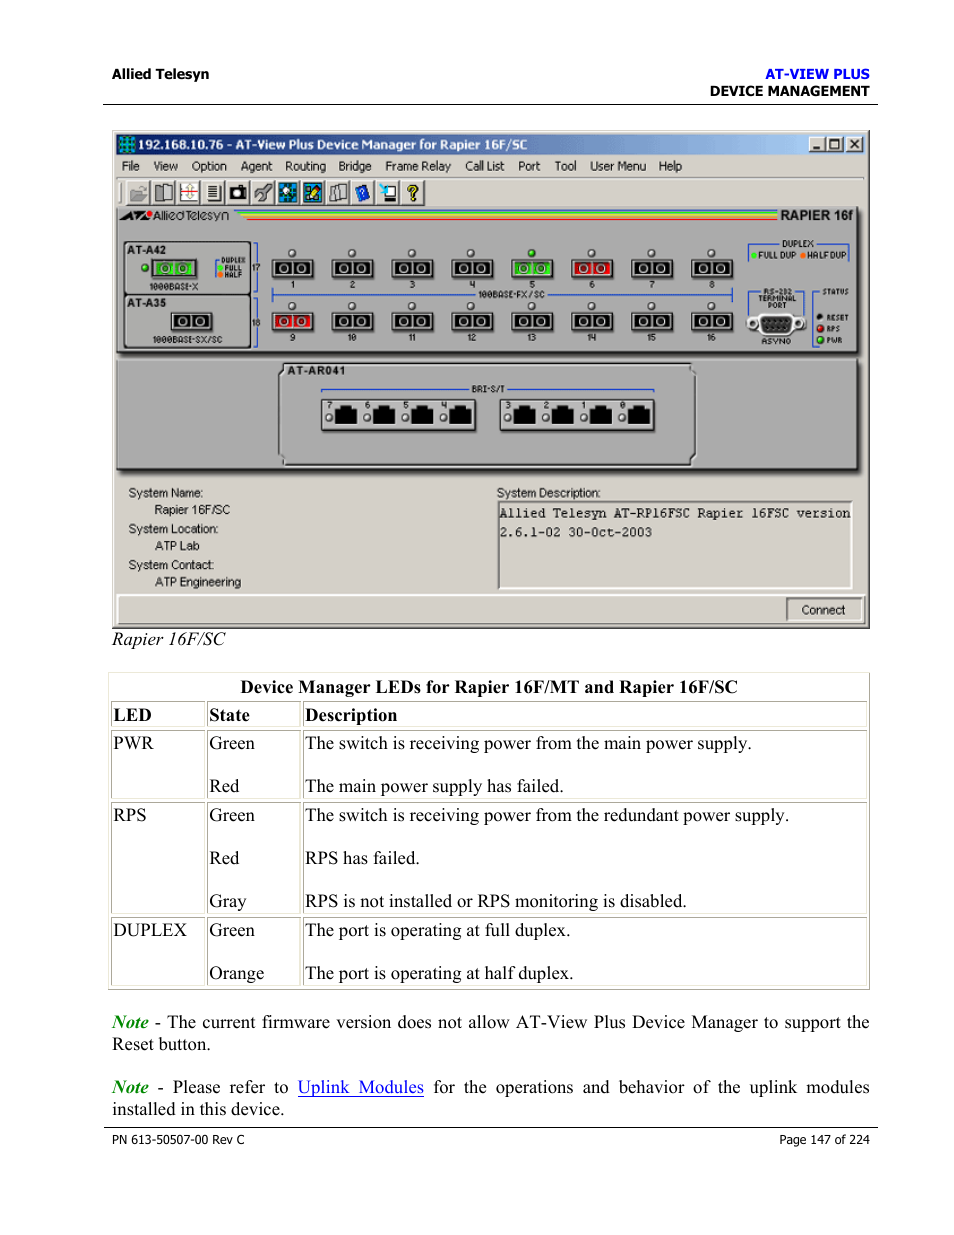This screenshot has height=1235, width=954.
Task: Select fiber port 15 on the switch
Action: tap(652, 321)
